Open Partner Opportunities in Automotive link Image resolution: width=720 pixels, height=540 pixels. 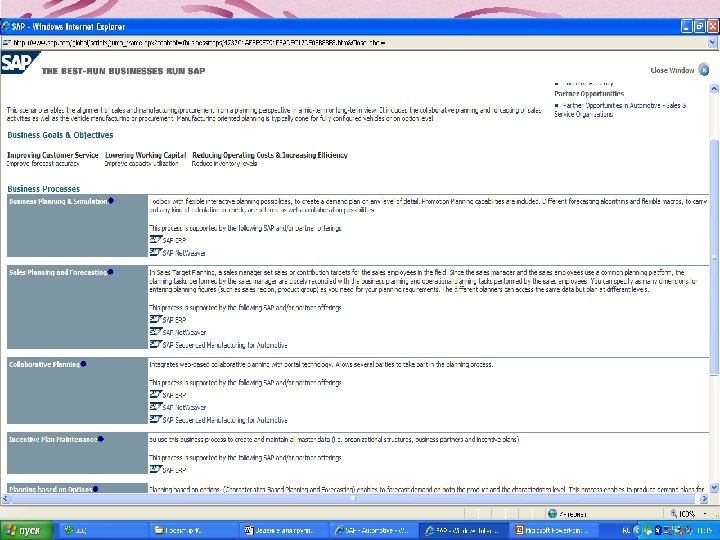pyautogui.click(x=620, y=110)
